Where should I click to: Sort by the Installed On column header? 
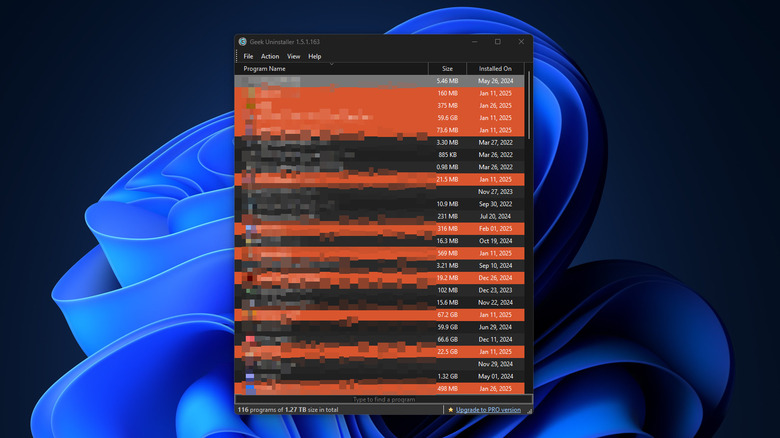(495, 69)
